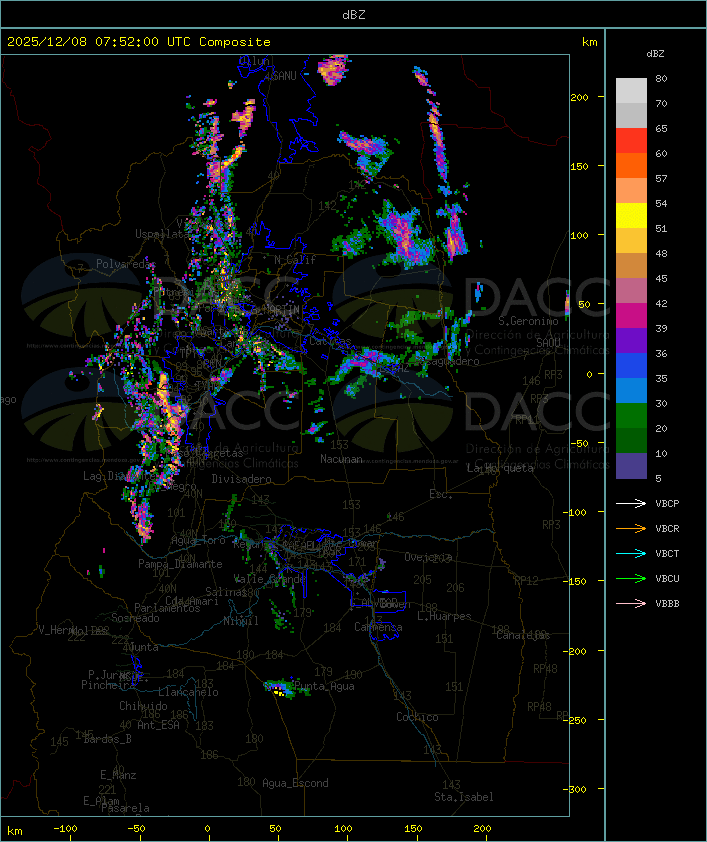This screenshot has width=707, height=842.
Task: Click the N_Calif map label
Action: point(295,259)
